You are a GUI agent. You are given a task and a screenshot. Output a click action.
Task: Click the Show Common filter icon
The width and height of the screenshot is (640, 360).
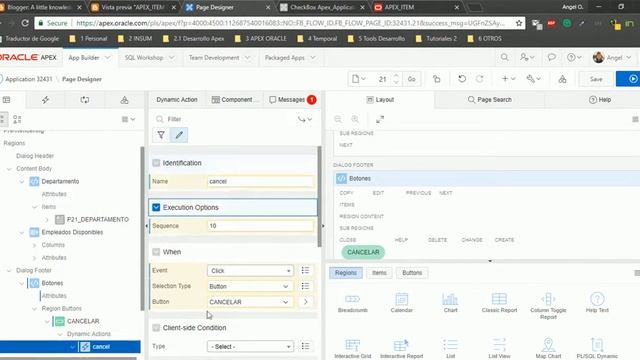click(161, 135)
